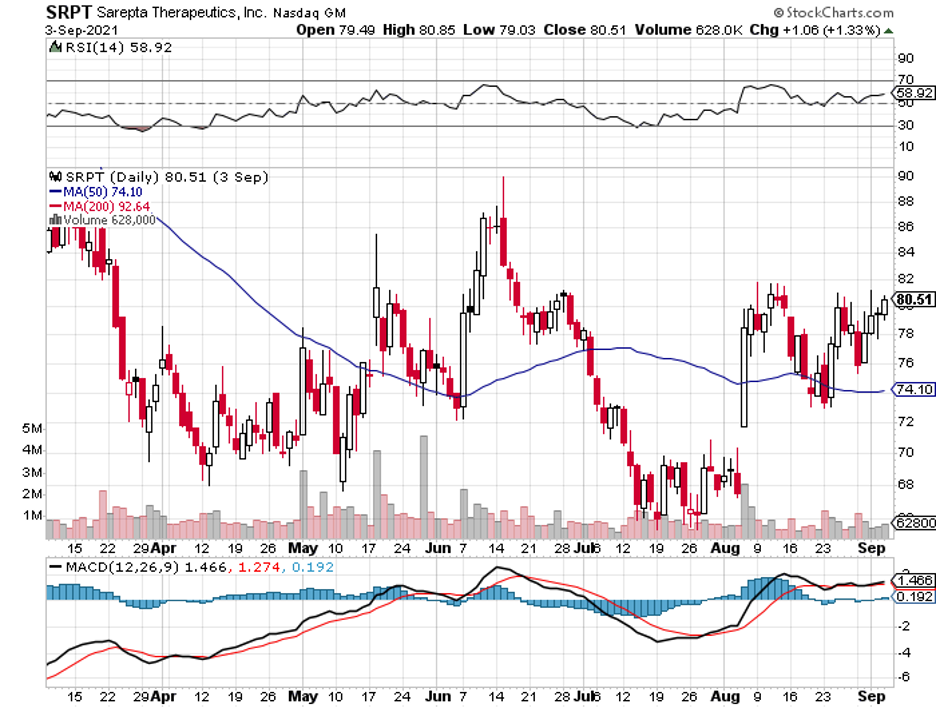This screenshot has height=708, width=936.
Task: Click the Chg +1.06 (+1.33%) value
Action: [815, 30]
